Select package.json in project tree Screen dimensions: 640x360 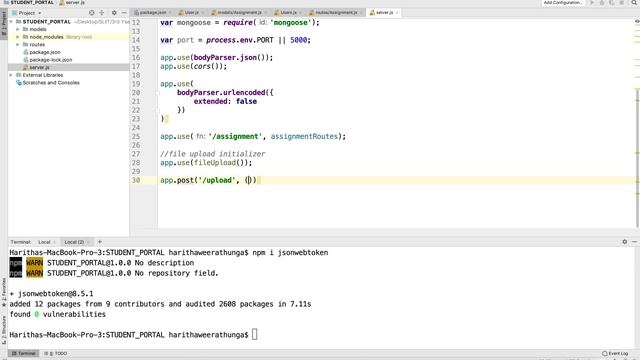[45, 52]
